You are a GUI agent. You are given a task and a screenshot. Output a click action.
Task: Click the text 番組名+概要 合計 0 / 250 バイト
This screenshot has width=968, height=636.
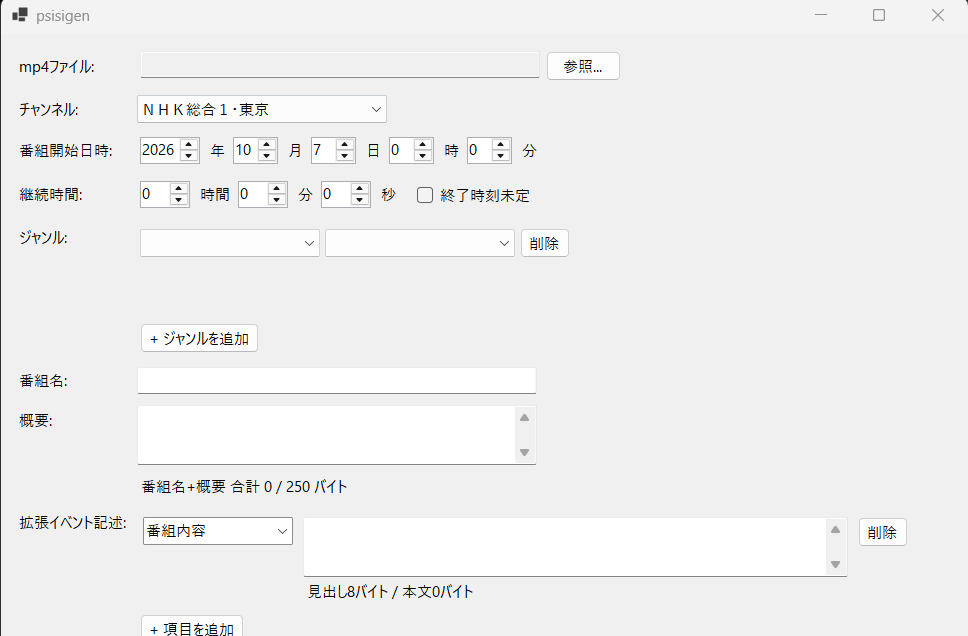[x=244, y=487]
